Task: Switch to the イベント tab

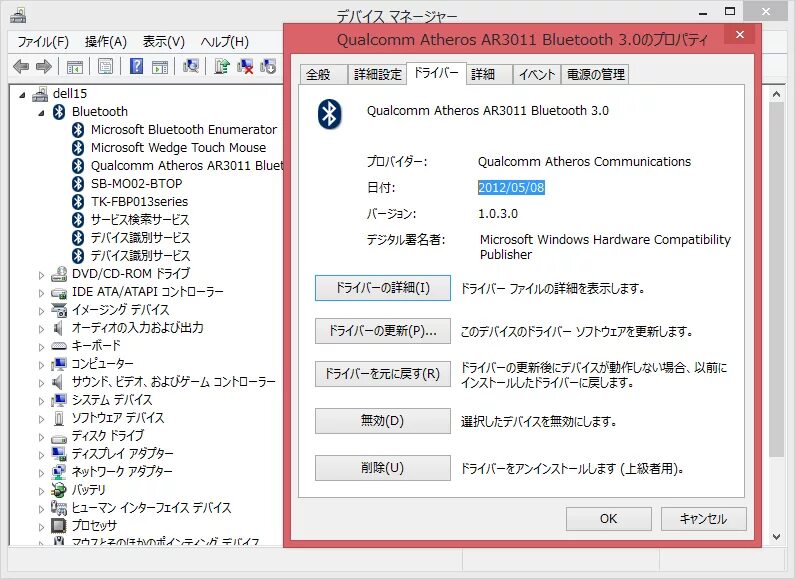Action: 537,75
